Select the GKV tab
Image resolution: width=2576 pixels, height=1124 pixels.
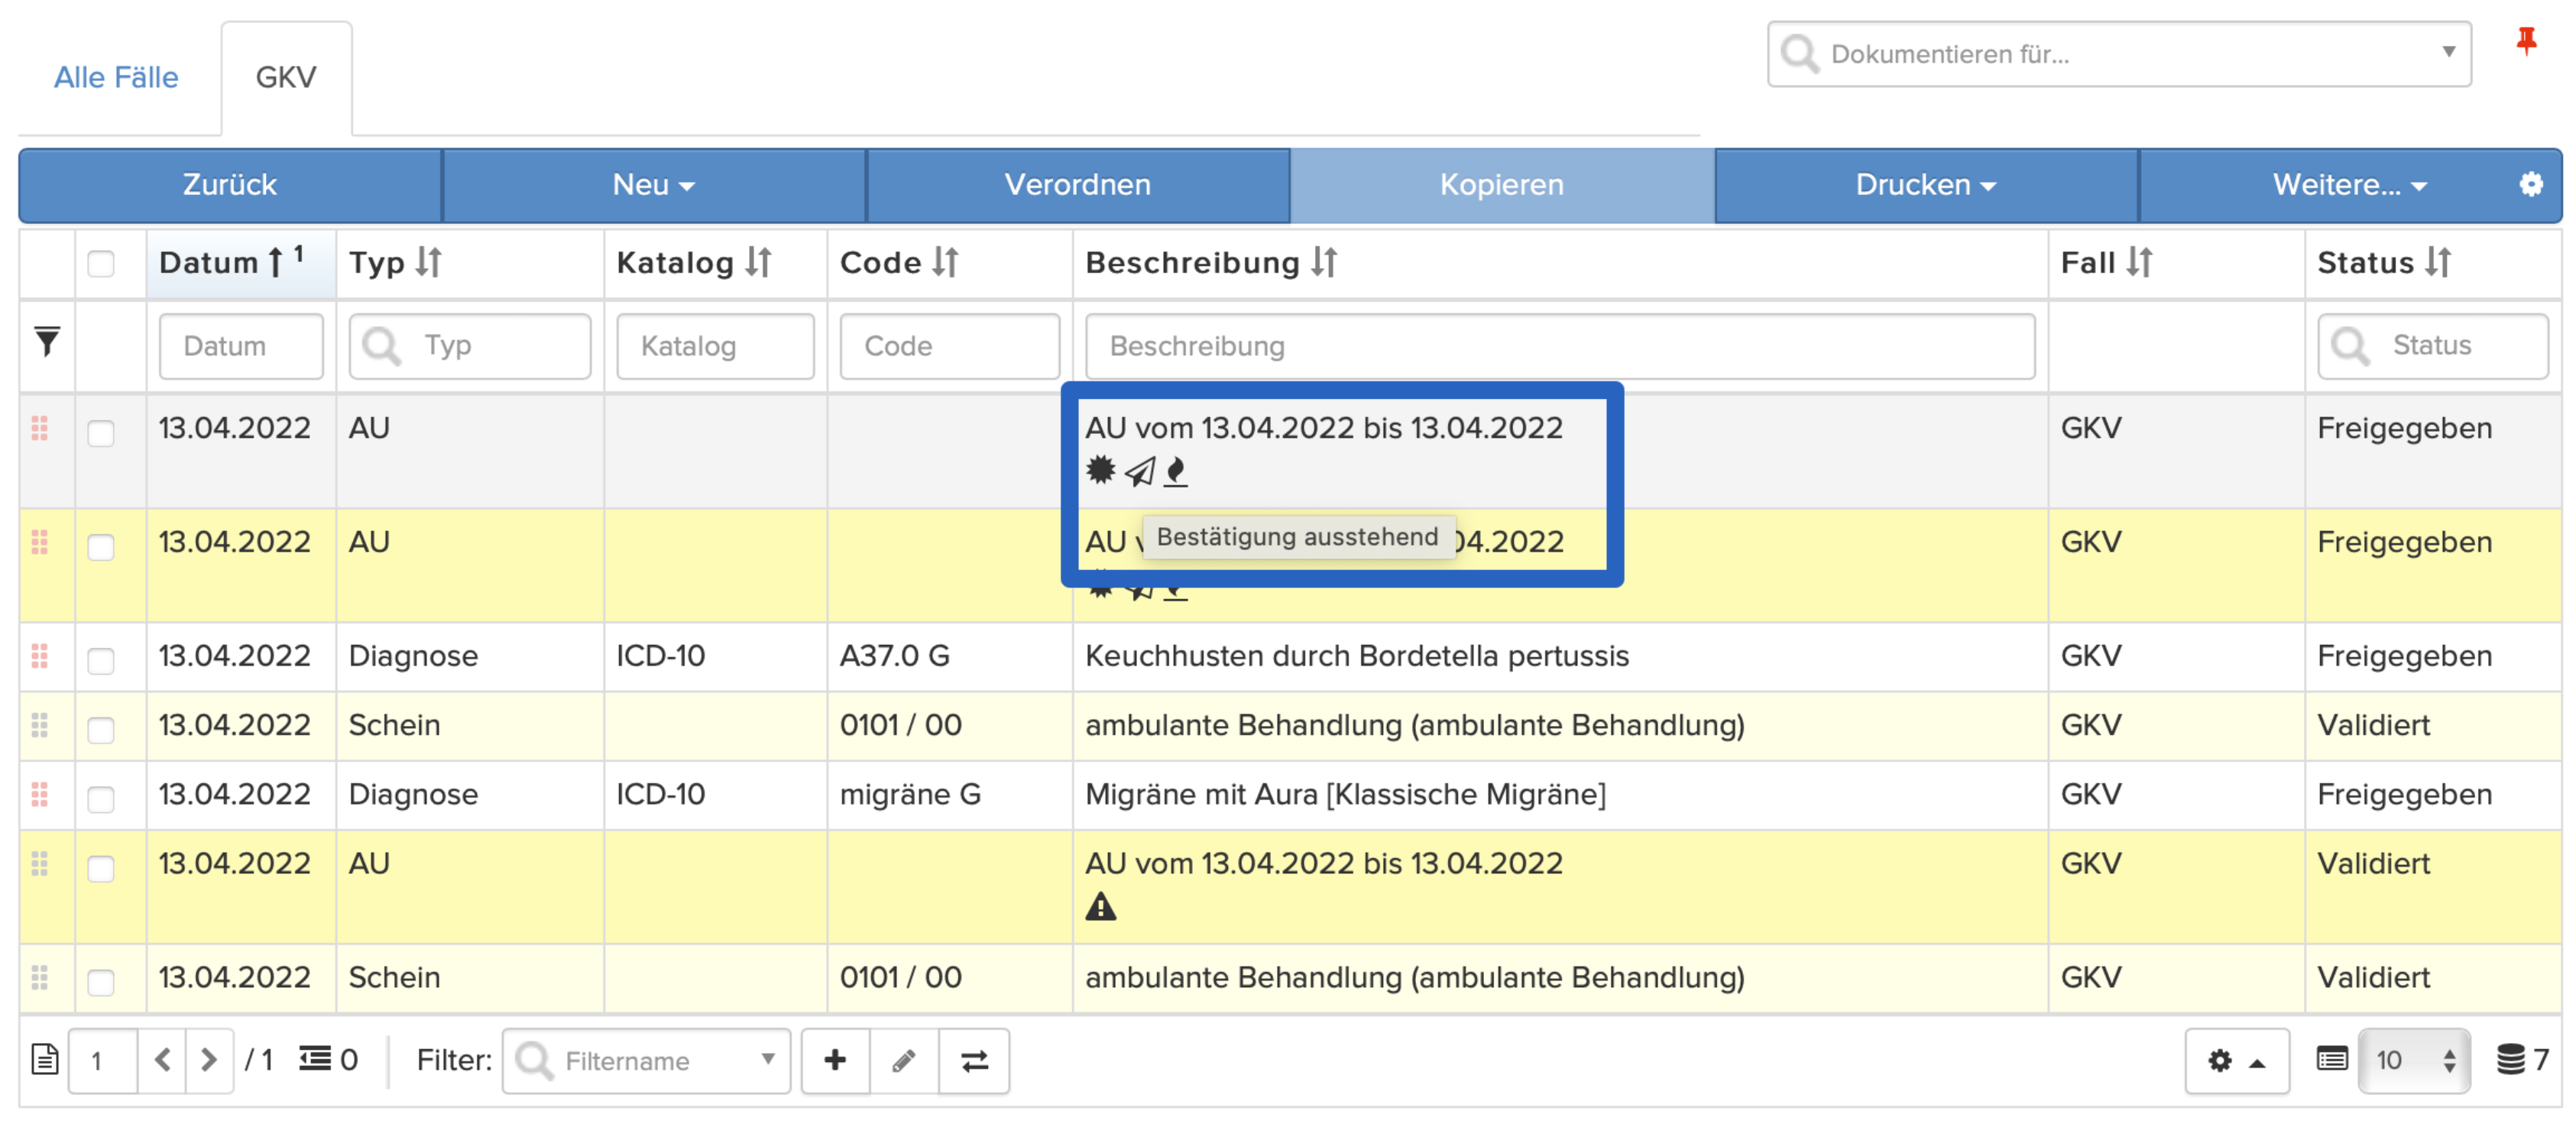pos(286,77)
